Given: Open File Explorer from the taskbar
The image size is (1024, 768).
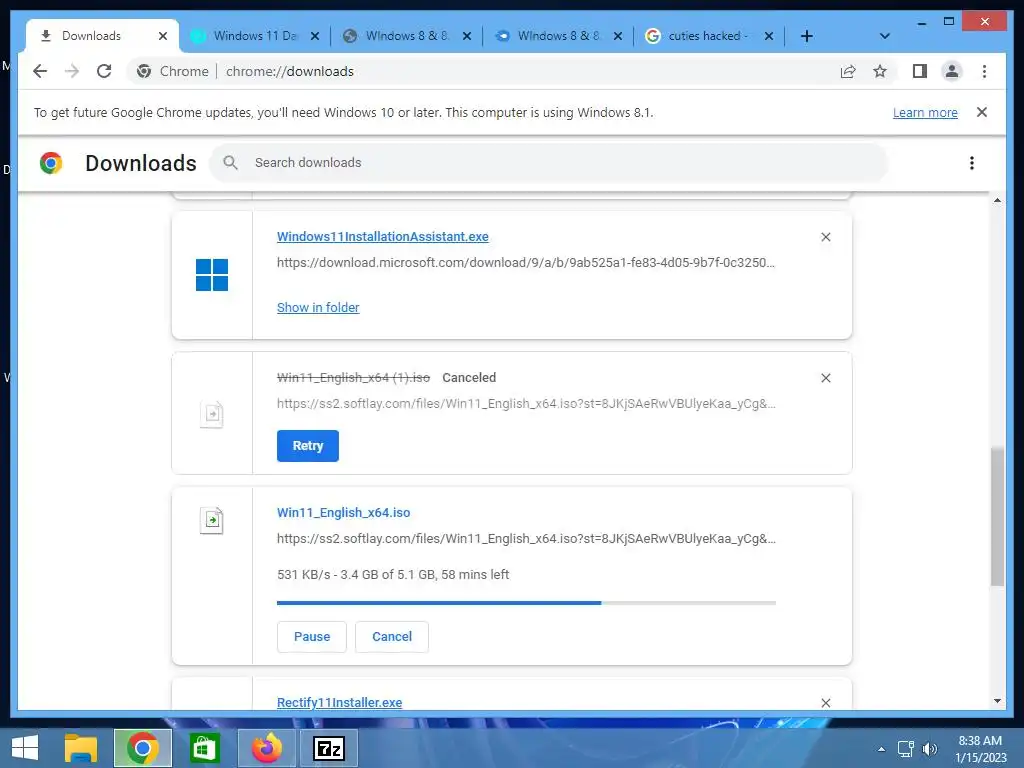Looking at the screenshot, I should 80,748.
